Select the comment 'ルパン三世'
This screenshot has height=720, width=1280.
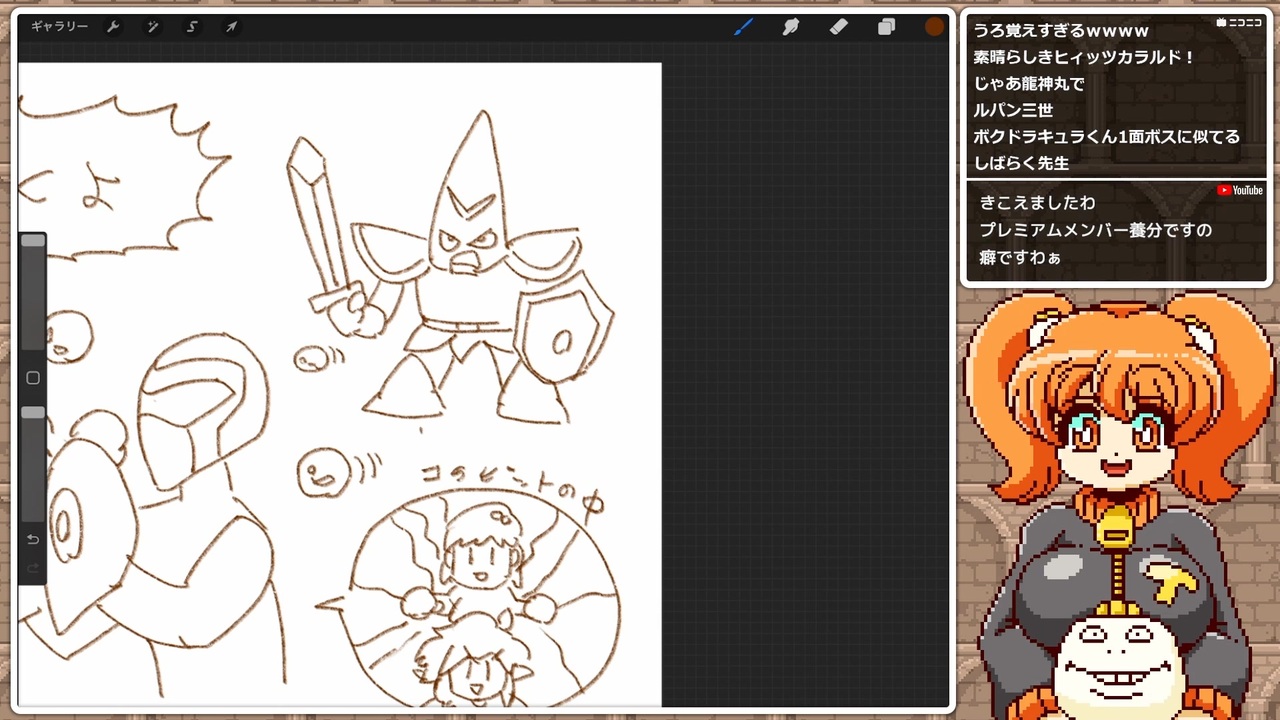(x=1013, y=110)
